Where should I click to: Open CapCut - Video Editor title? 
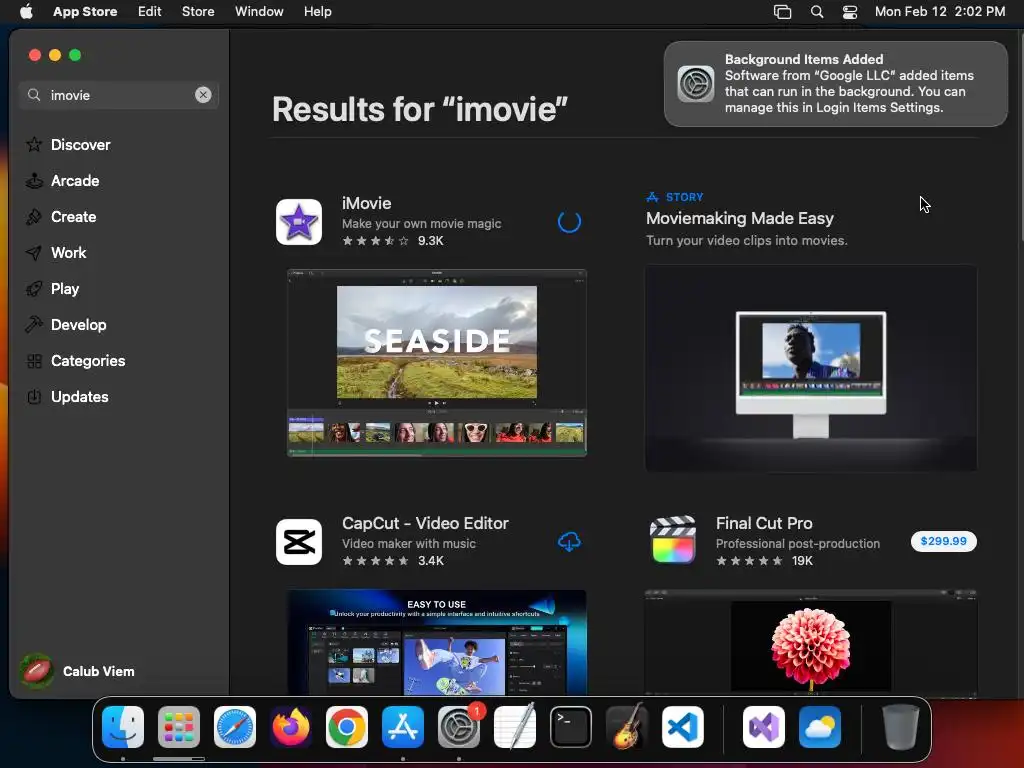tap(425, 523)
